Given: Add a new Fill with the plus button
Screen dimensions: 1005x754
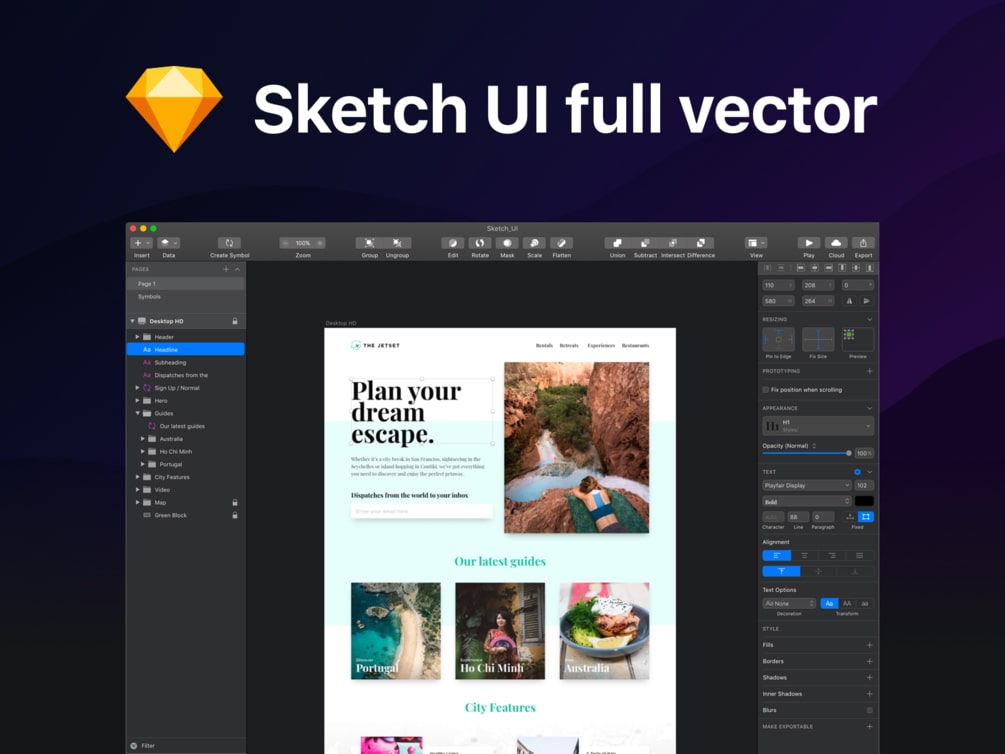Looking at the screenshot, I should pos(869,645).
